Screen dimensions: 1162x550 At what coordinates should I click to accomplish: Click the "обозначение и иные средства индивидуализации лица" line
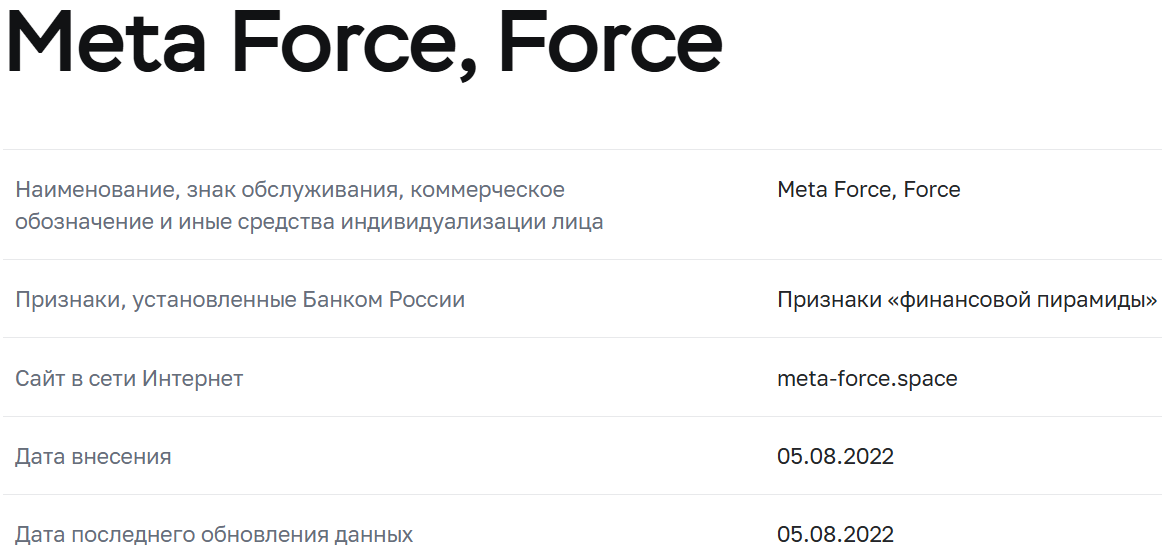point(309,222)
